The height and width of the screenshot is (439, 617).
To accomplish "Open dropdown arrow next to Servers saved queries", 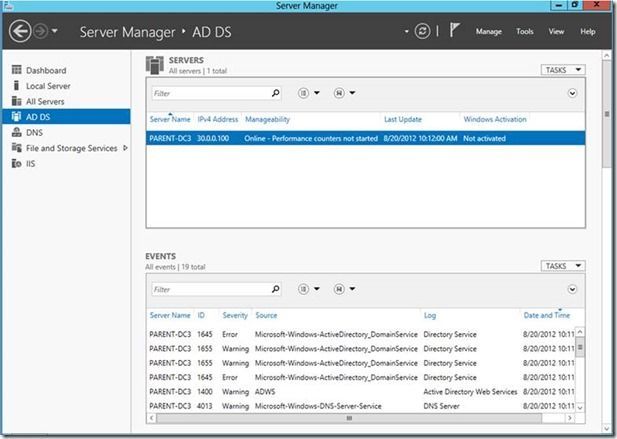I will (353, 93).
